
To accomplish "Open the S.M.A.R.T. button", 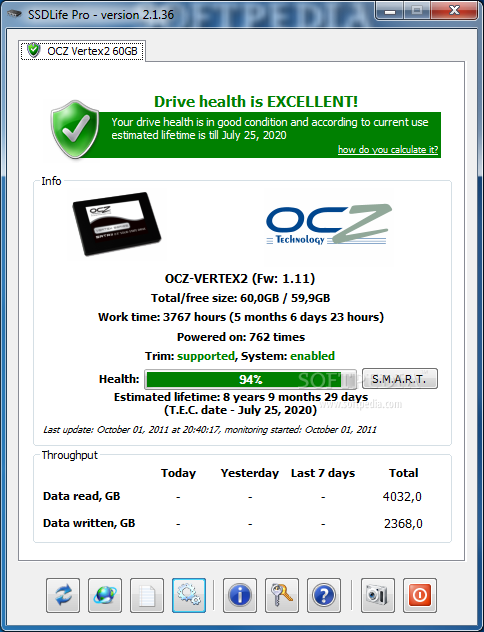I will click(399, 378).
